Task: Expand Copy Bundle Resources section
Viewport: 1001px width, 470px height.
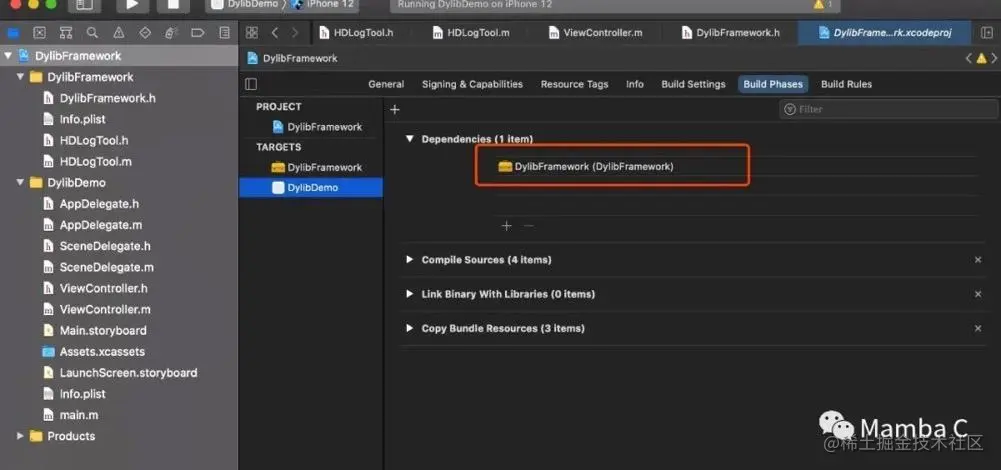Action: click(410, 328)
